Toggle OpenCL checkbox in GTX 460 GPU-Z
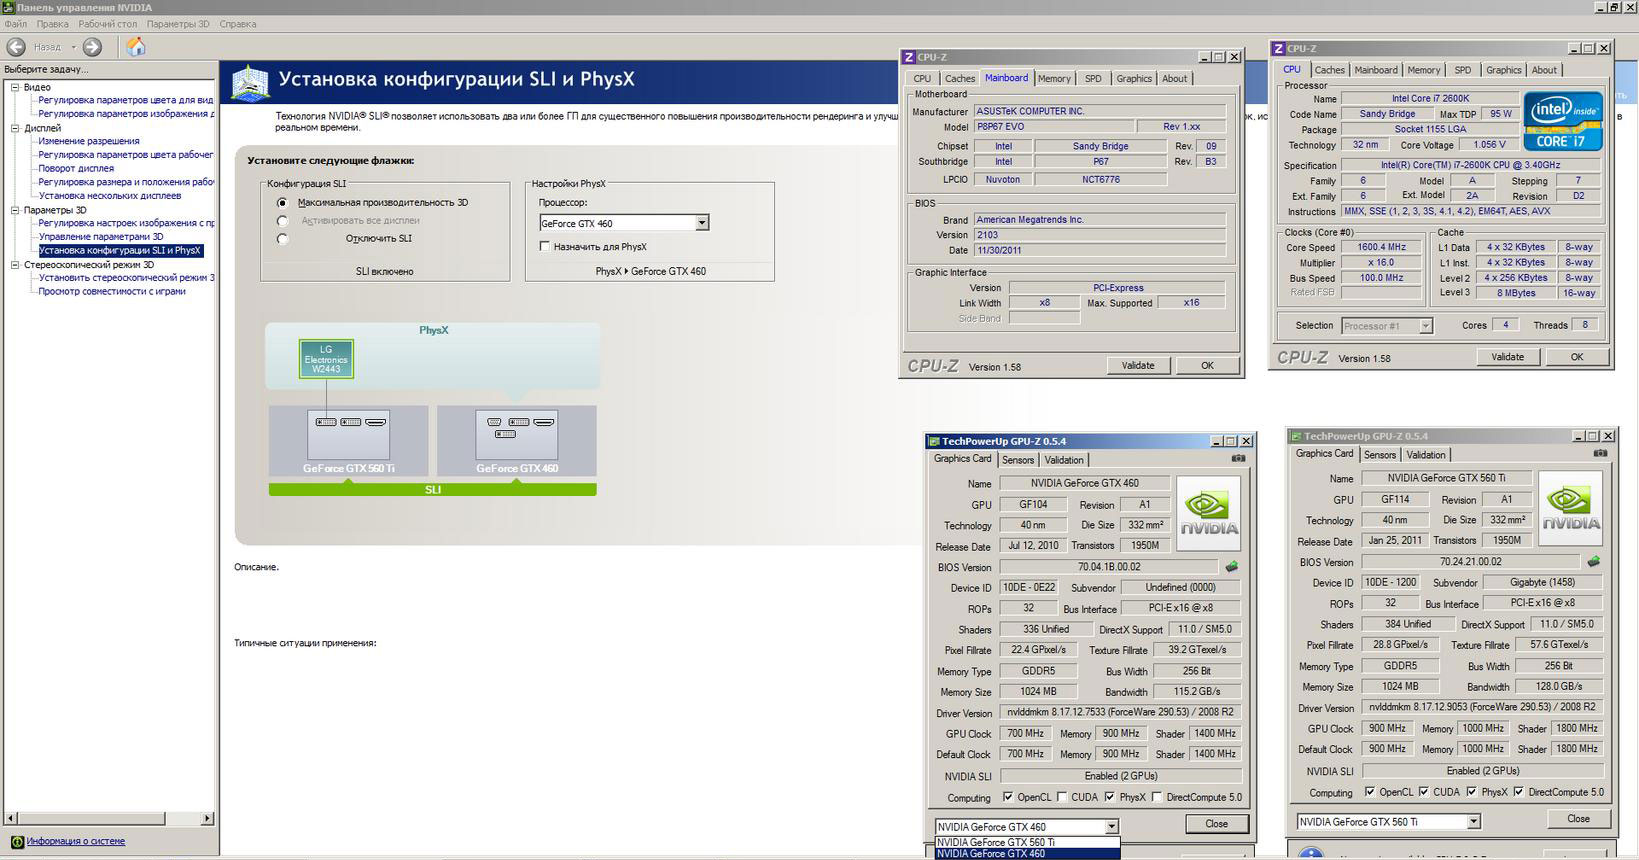This screenshot has width=1639, height=860. [x=1008, y=797]
